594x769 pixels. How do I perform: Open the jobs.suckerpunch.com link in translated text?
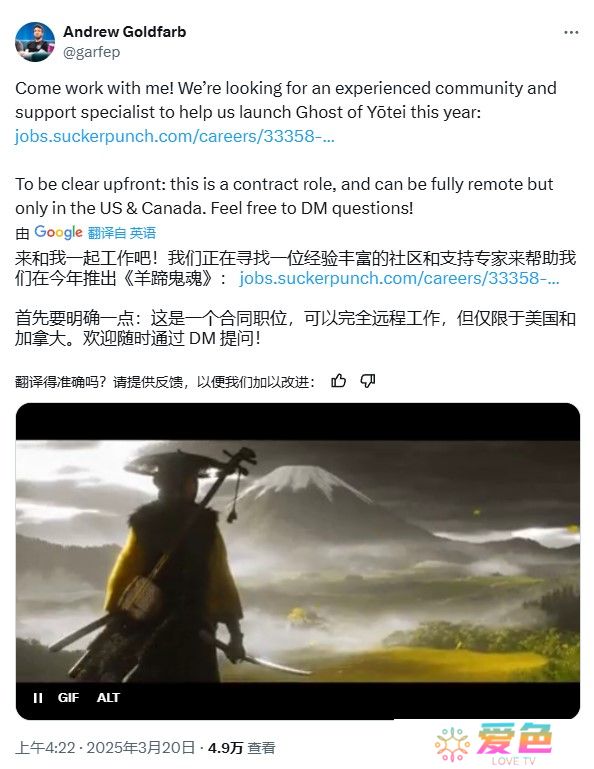click(399, 278)
